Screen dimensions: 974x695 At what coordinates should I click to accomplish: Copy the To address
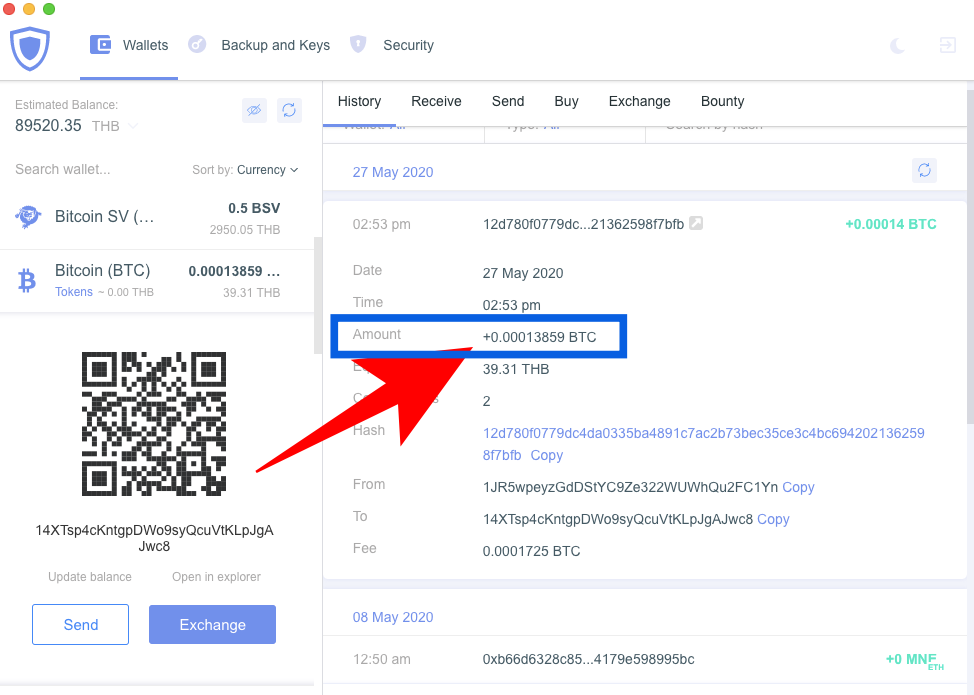coord(773,519)
